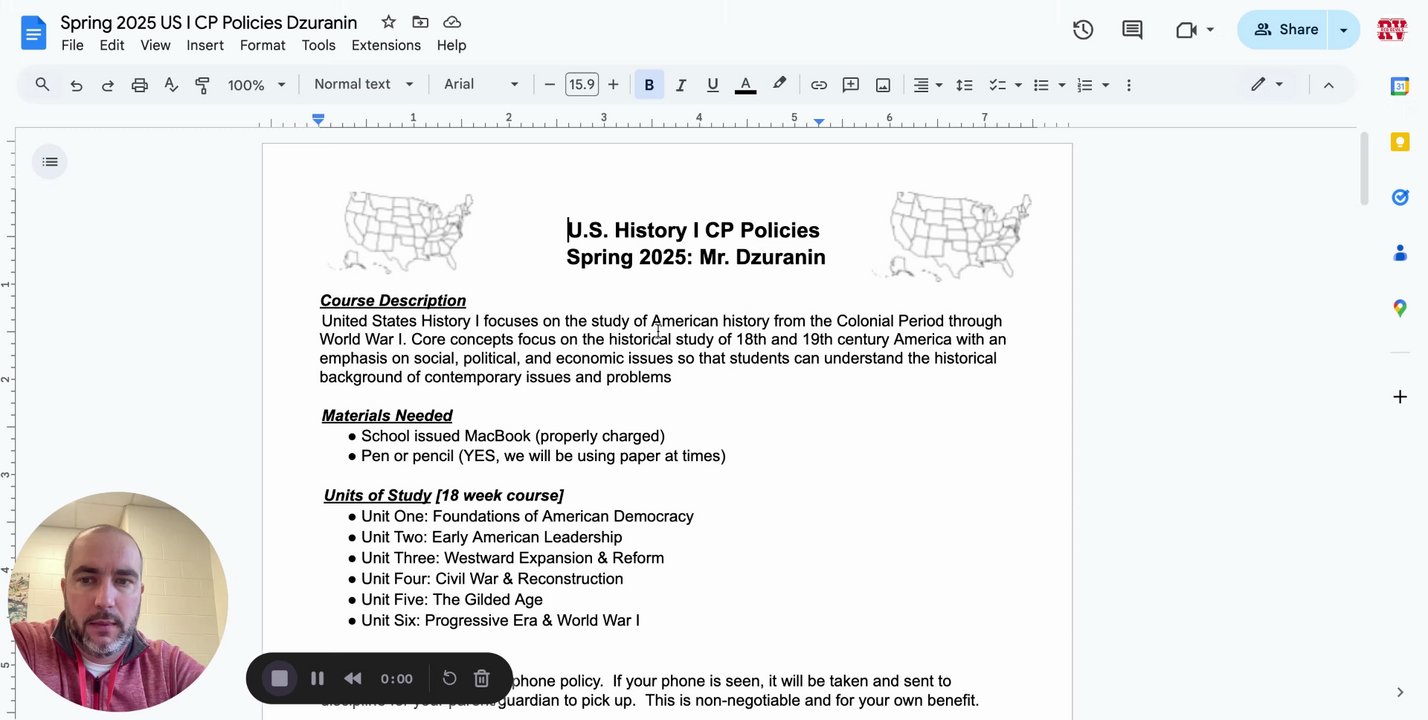
Task: Open the Arial font dropdown
Action: (x=481, y=85)
